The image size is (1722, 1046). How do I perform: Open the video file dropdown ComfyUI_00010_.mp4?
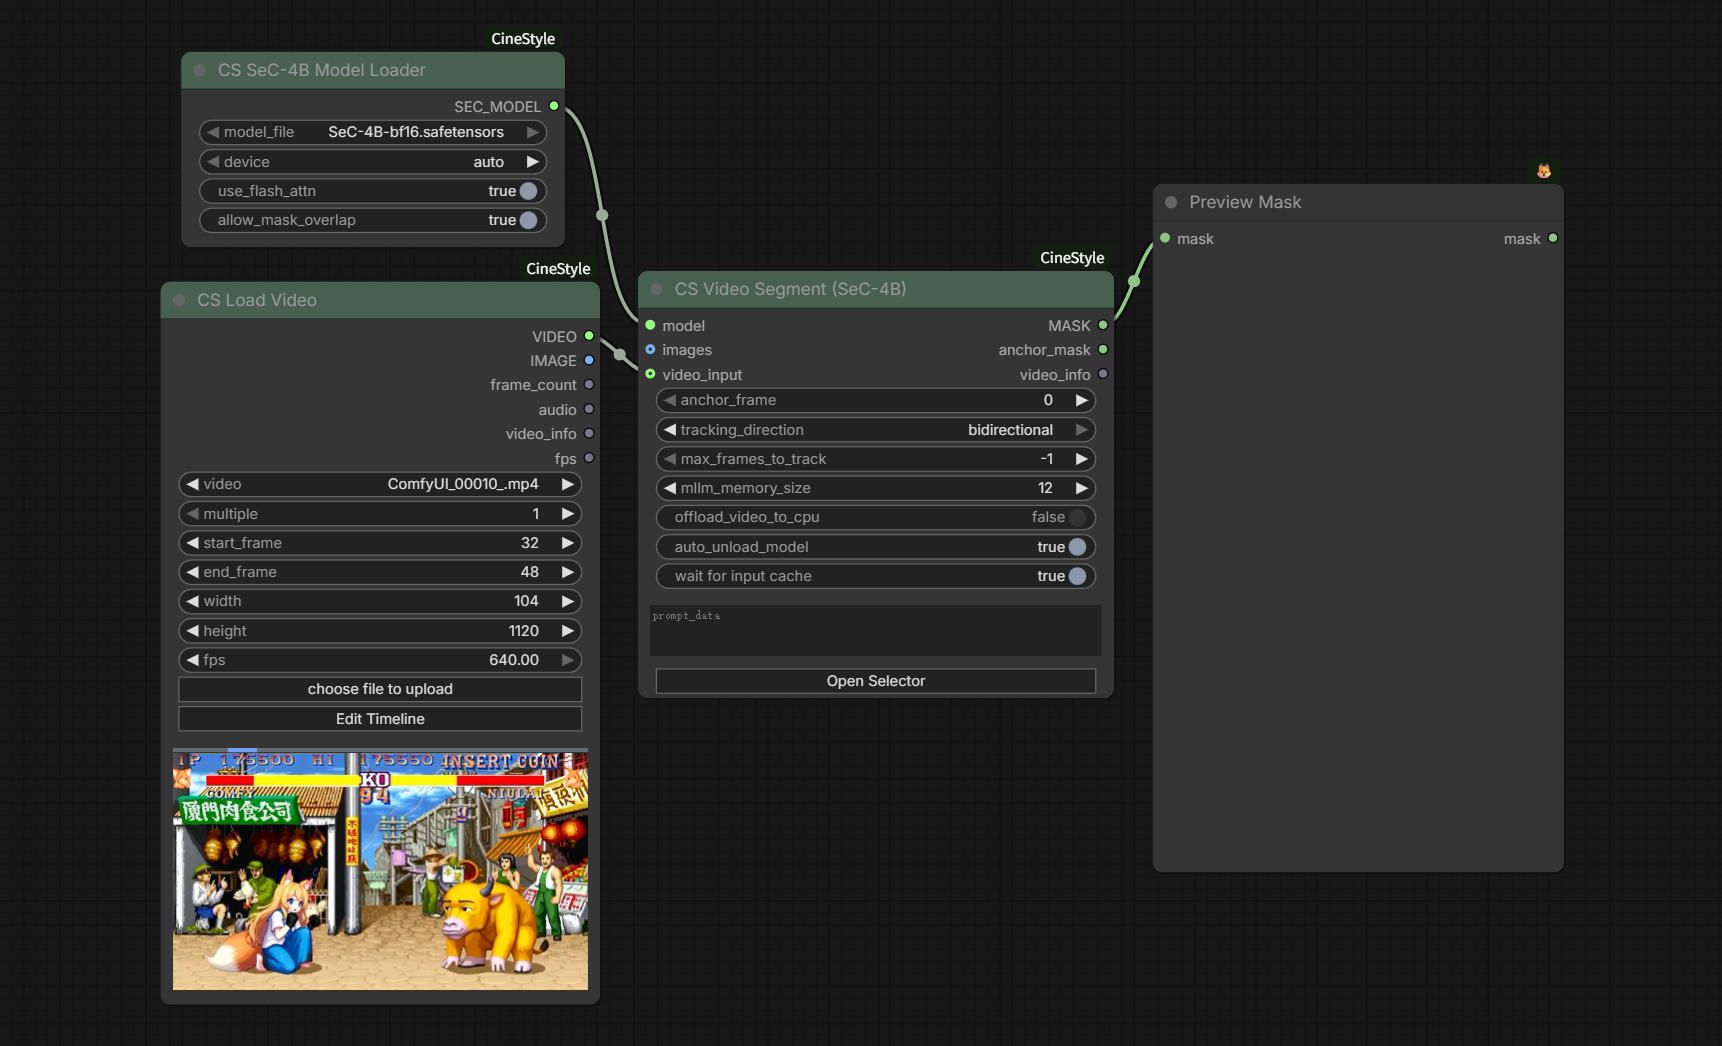(380, 484)
